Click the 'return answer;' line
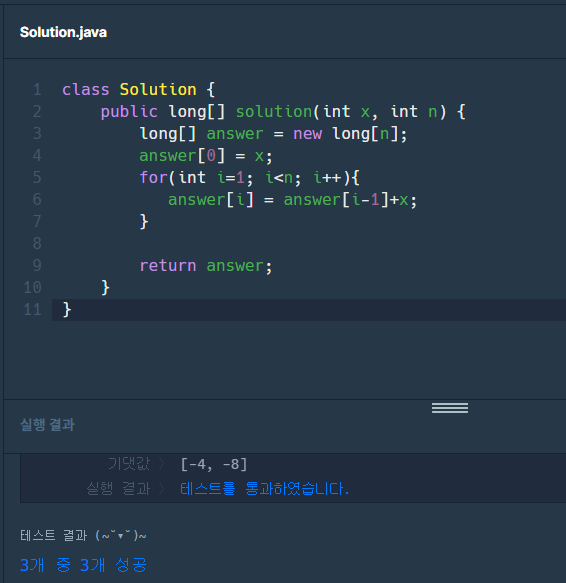566x583 pixels. (x=206, y=266)
